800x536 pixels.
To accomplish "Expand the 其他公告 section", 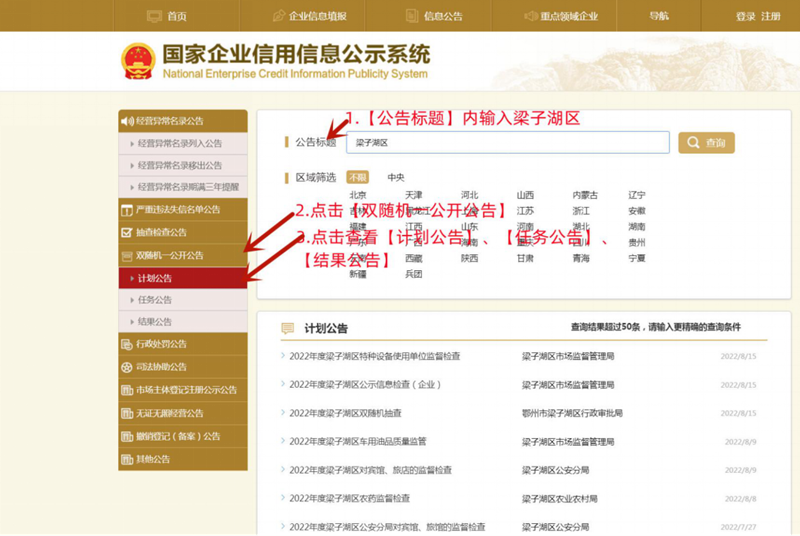I will [x=183, y=460].
